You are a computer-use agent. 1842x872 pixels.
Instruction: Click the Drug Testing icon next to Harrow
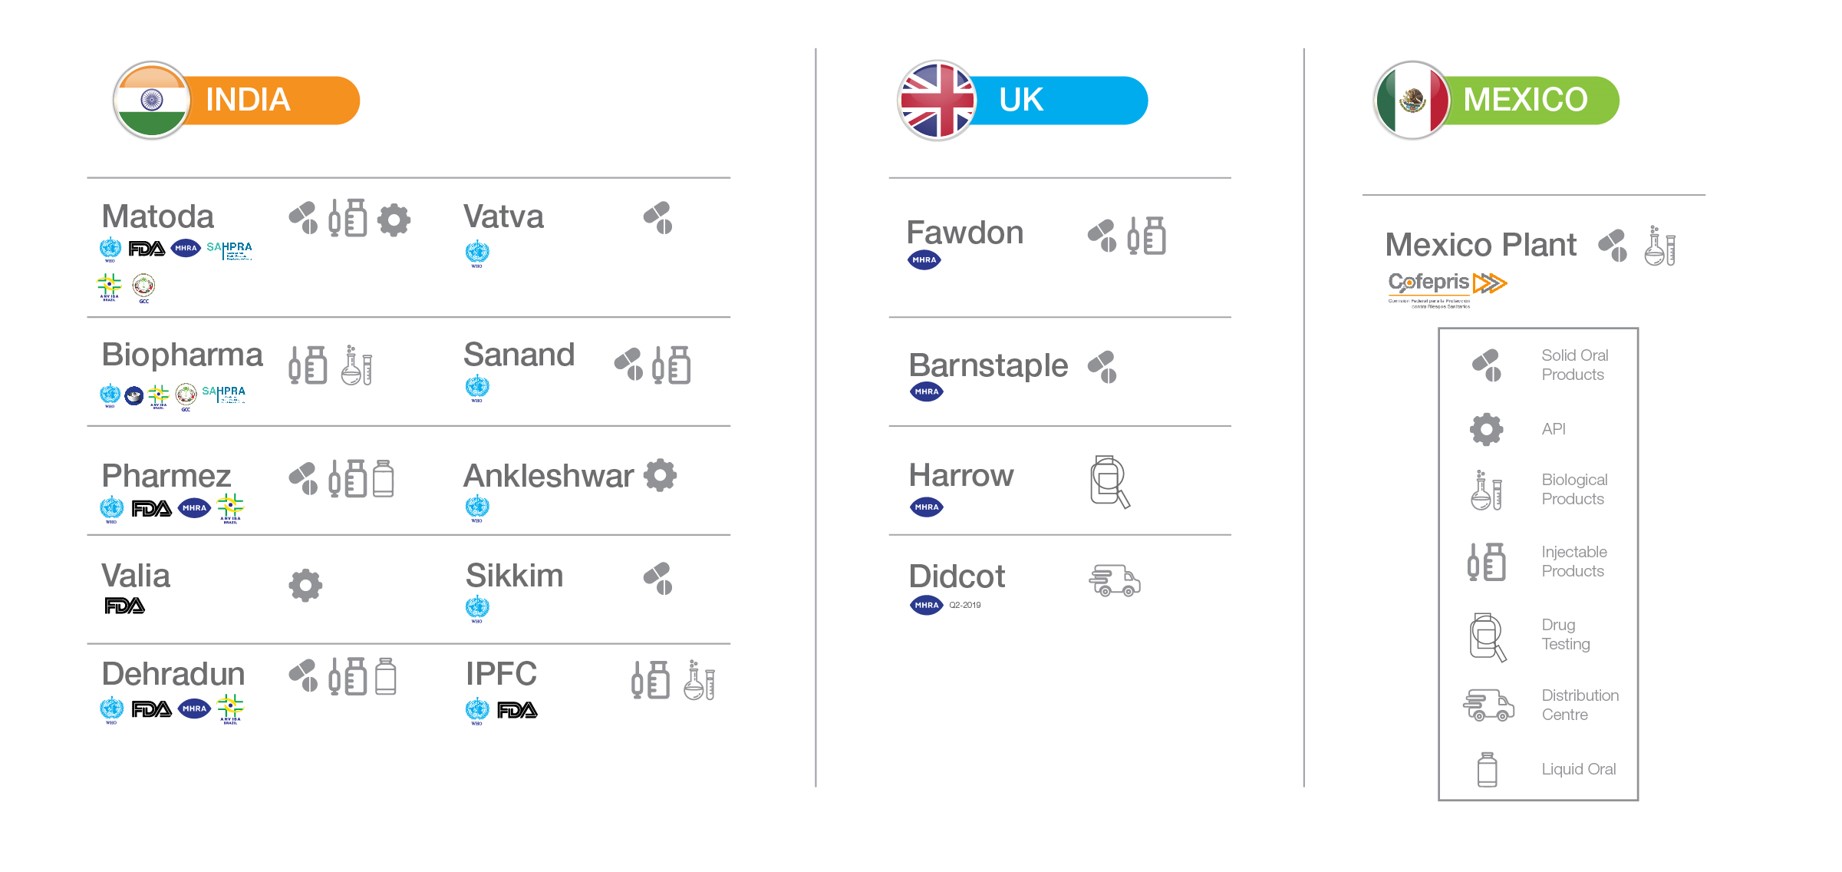1110,482
